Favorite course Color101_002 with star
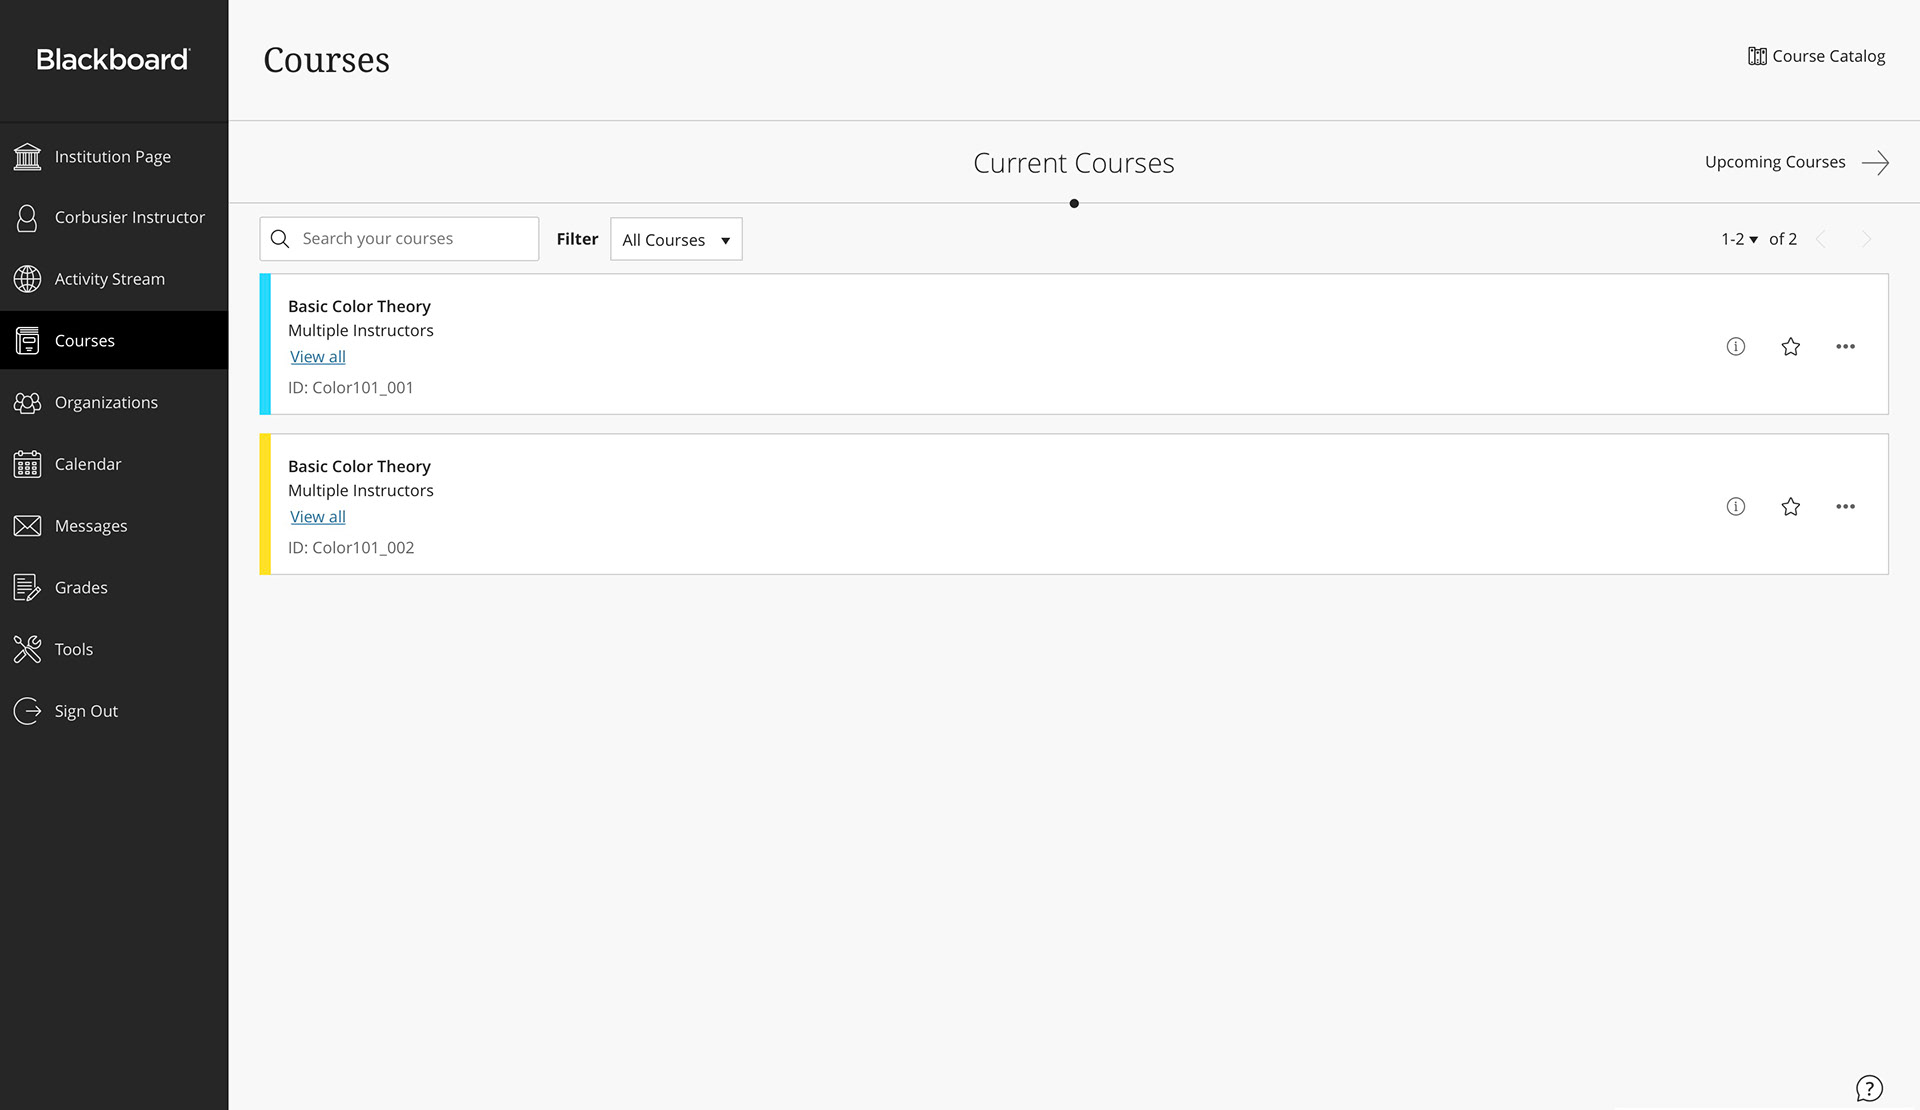 (x=1791, y=506)
